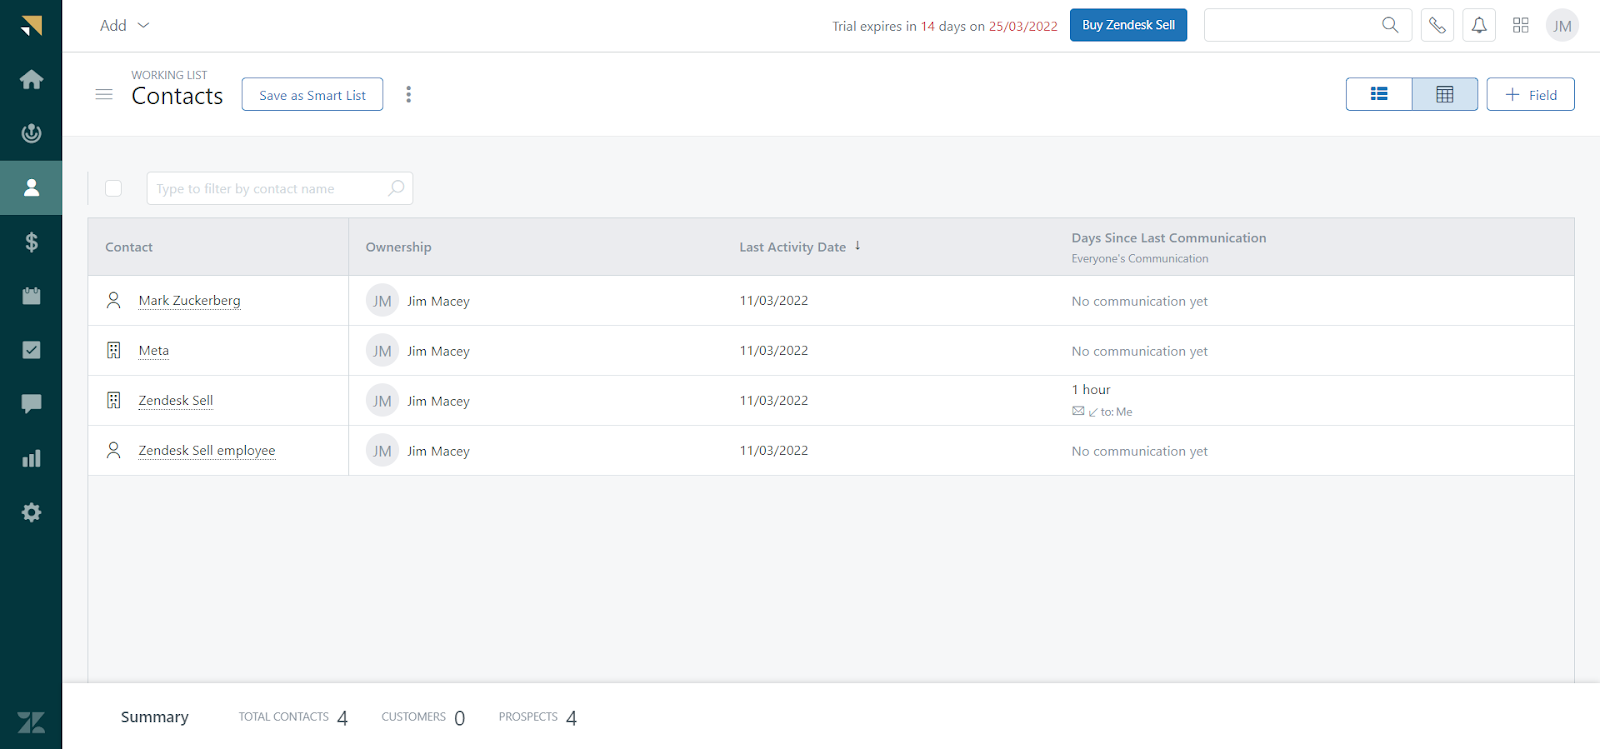Click 11/03/2022 in Mark Zuckerberg row

[x=773, y=300]
